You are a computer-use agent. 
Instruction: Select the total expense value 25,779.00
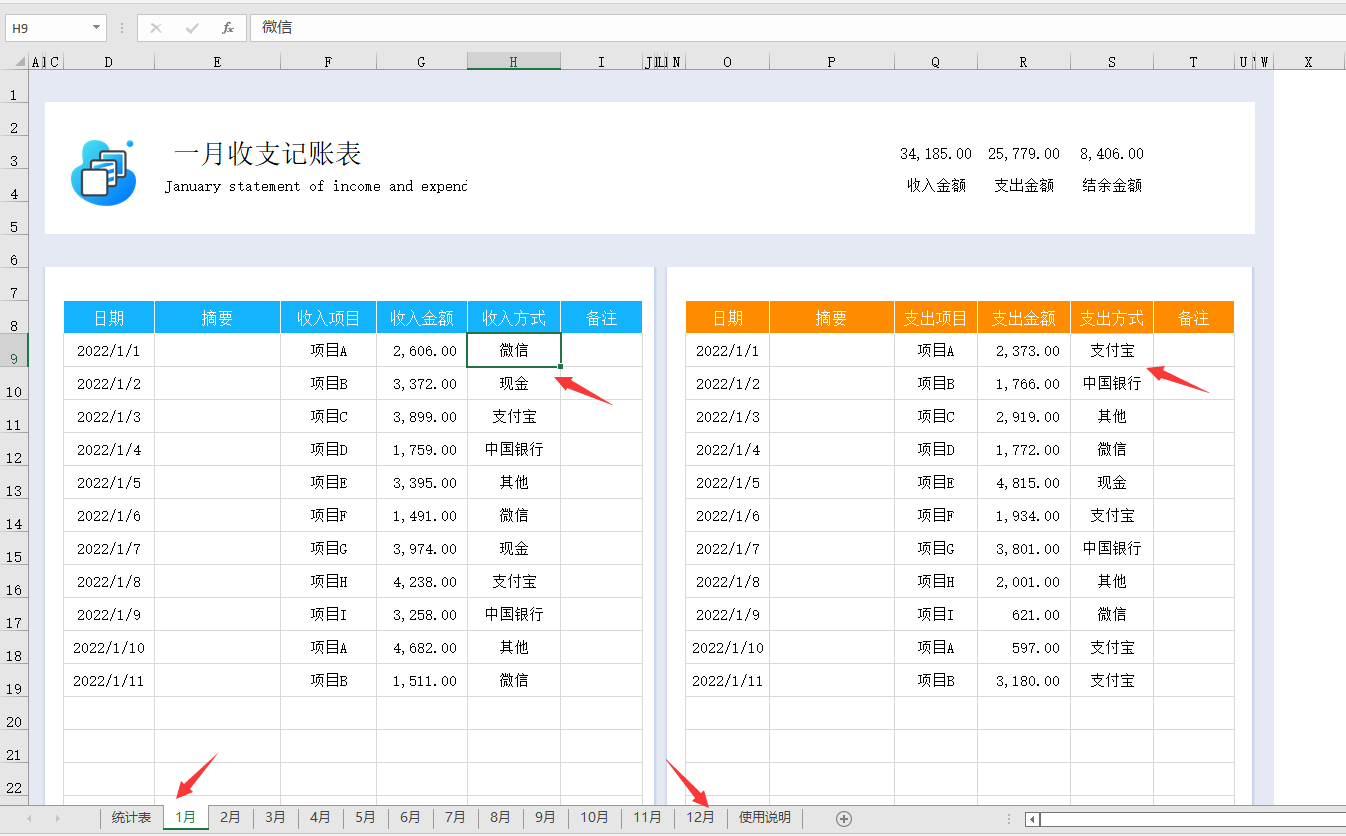1024,154
